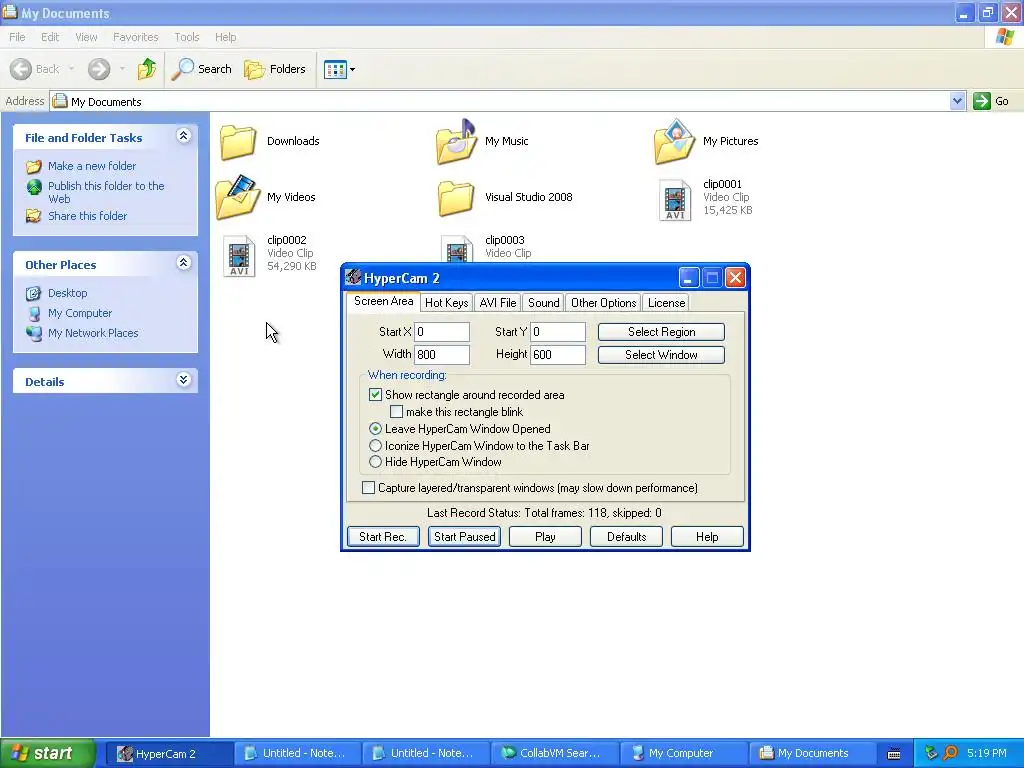Click the magnifier tray icon
This screenshot has width=1024, height=768.
point(951,753)
